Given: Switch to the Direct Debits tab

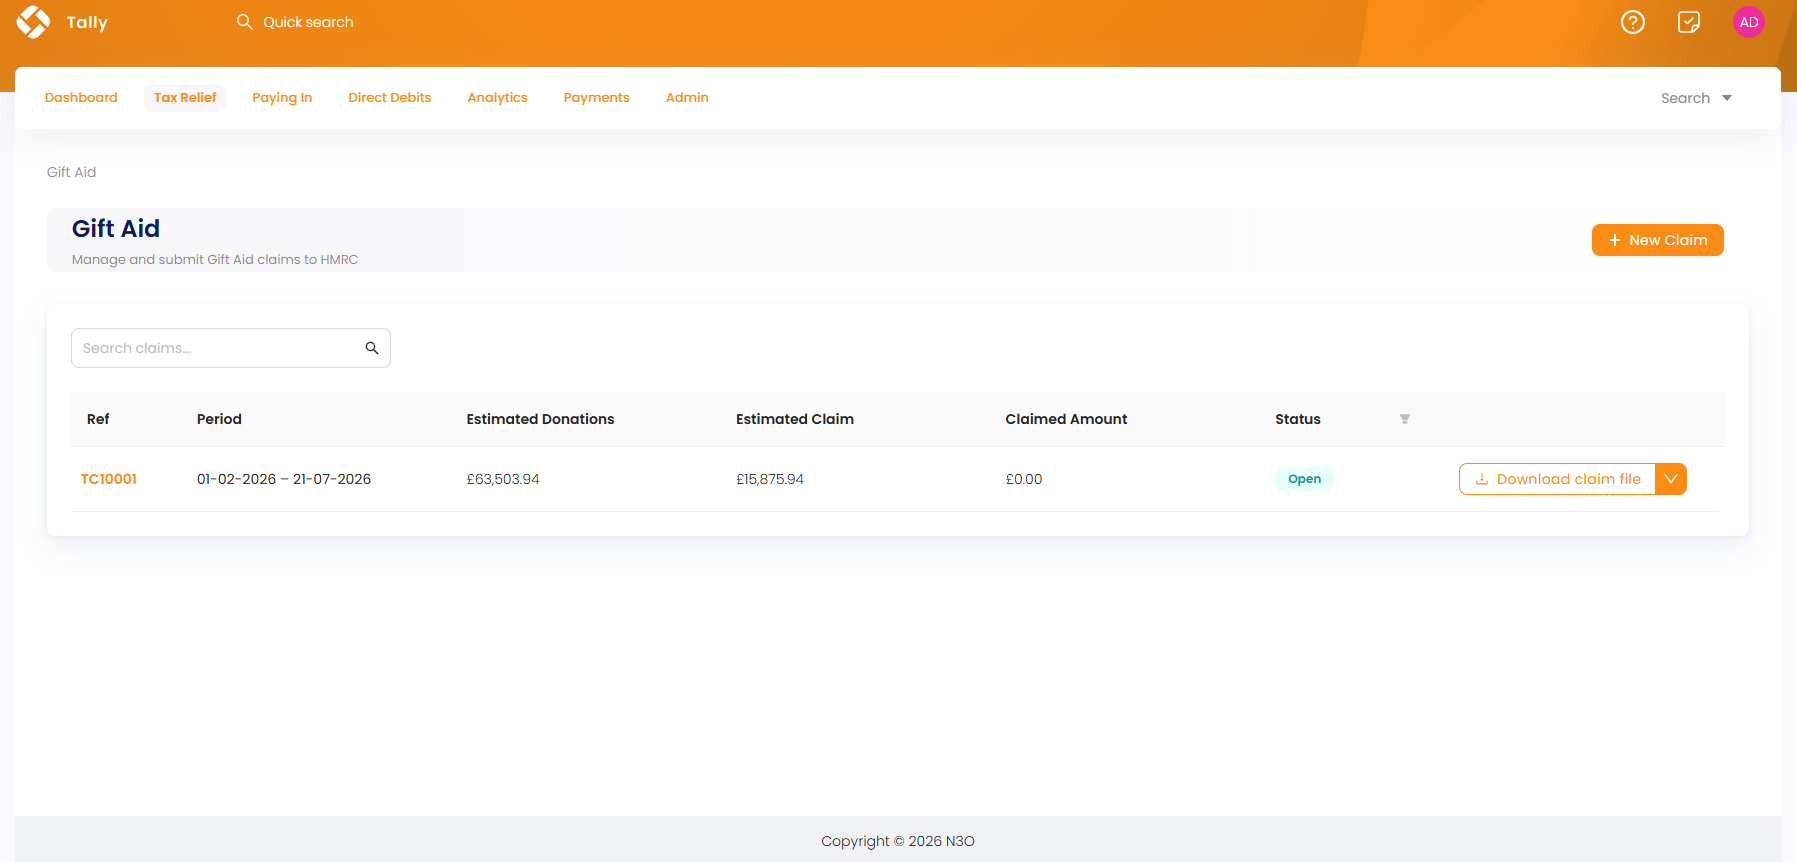Looking at the screenshot, I should click(x=390, y=98).
